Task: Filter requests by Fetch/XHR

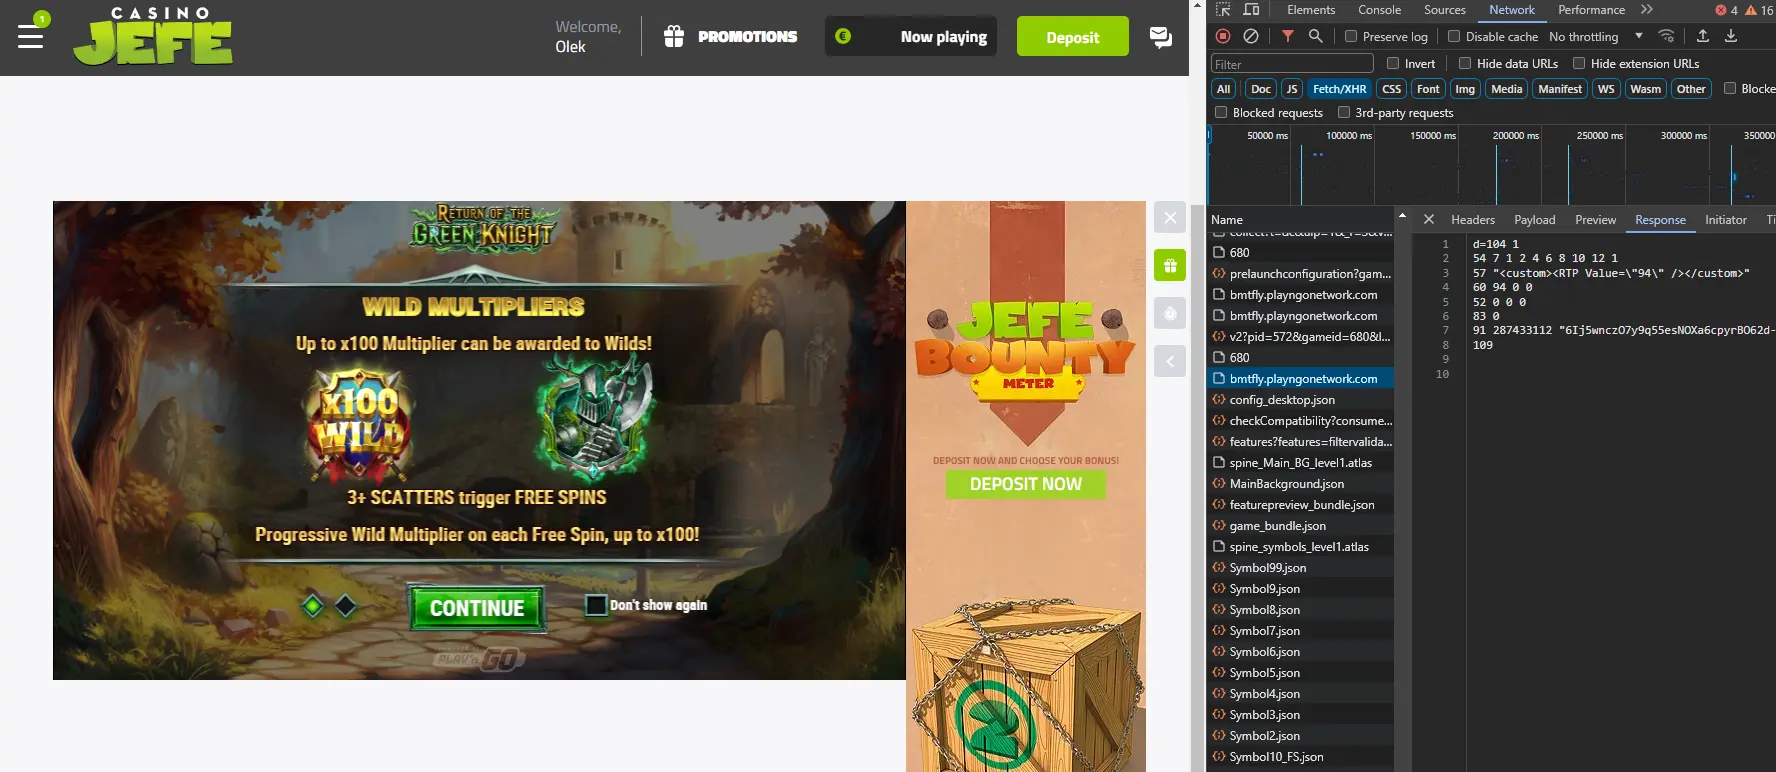Action: coord(1339,89)
